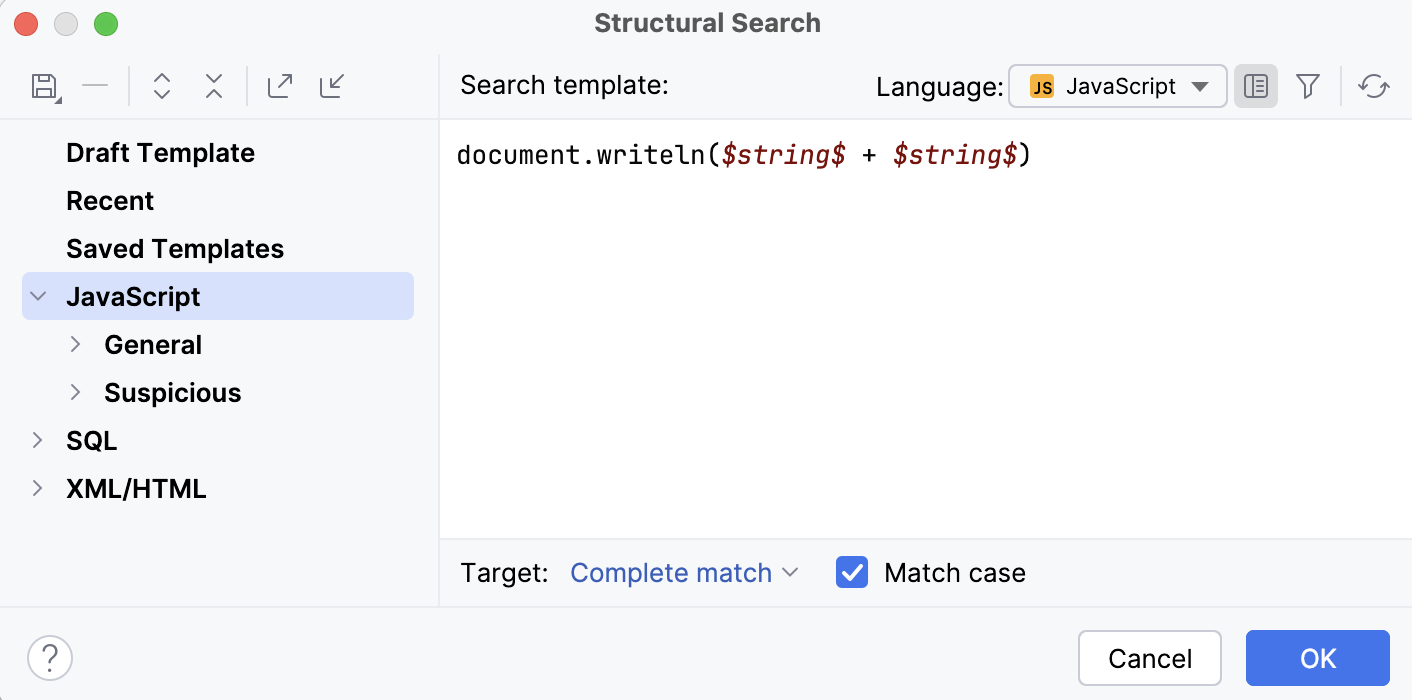Import template from clipboard
This screenshot has height=700, width=1412.
click(331, 86)
